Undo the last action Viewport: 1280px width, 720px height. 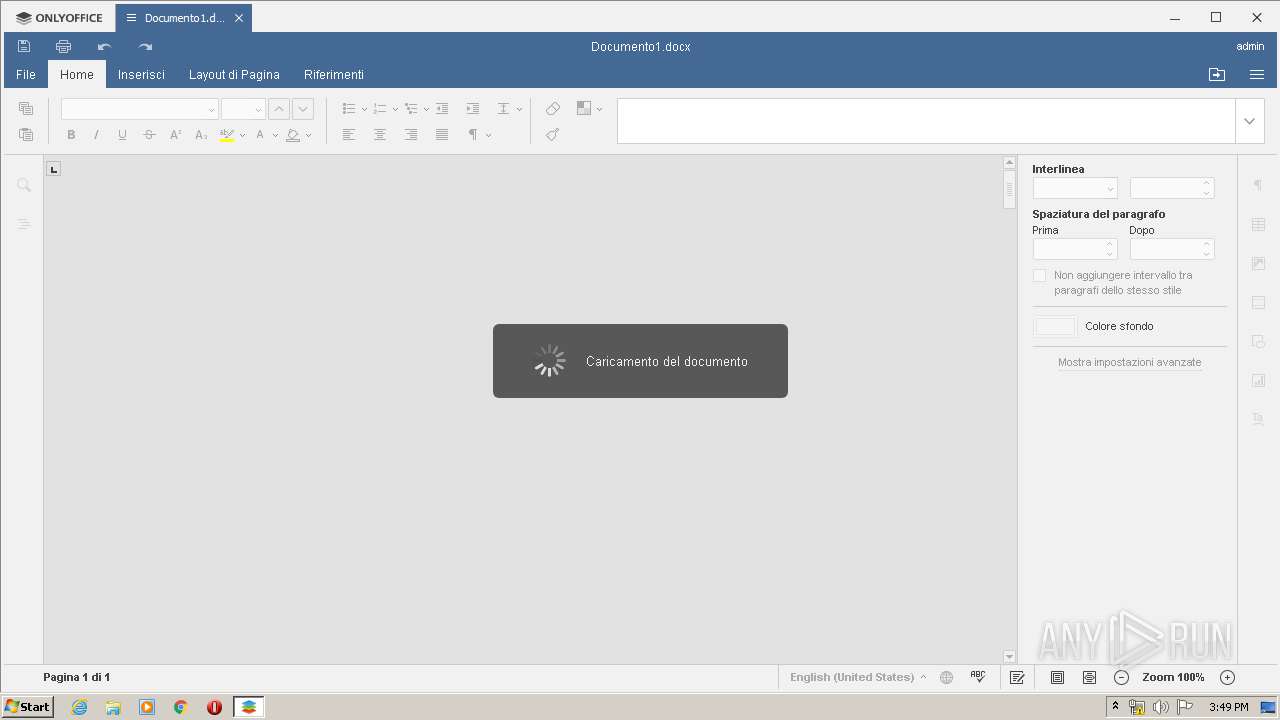click(x=104, y=46)
